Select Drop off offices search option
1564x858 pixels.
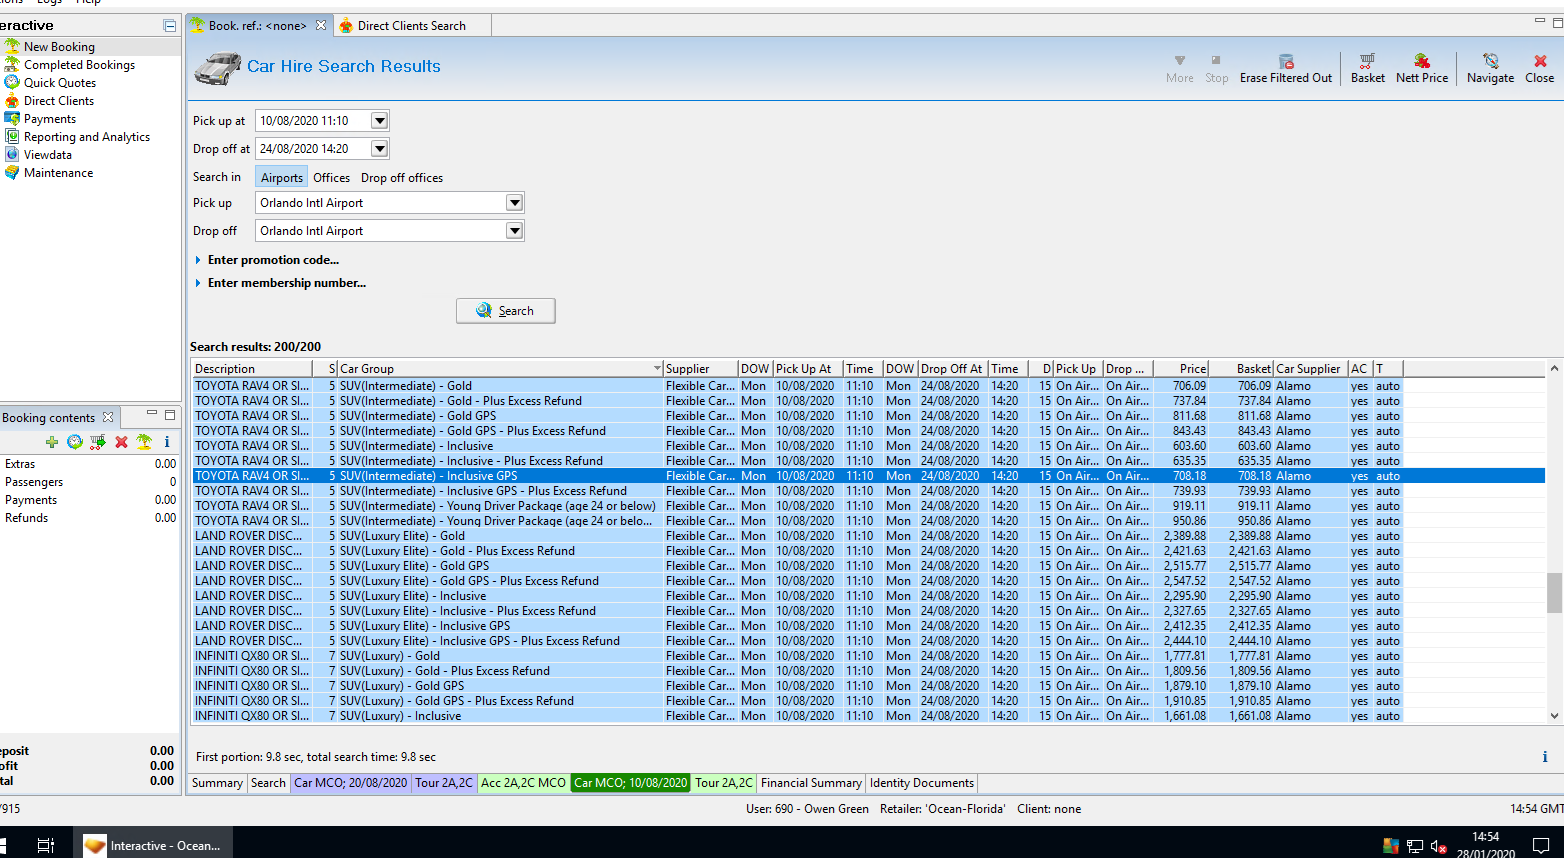(402, 177)
